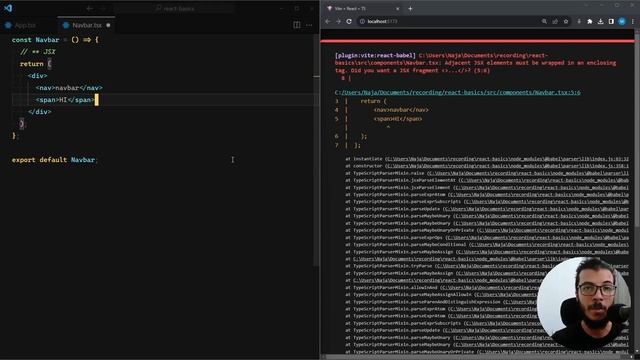Click the 'return (' line in editor
Viewport: 640px width, 360px height.
pyautogui.click(x=36, y=64)
